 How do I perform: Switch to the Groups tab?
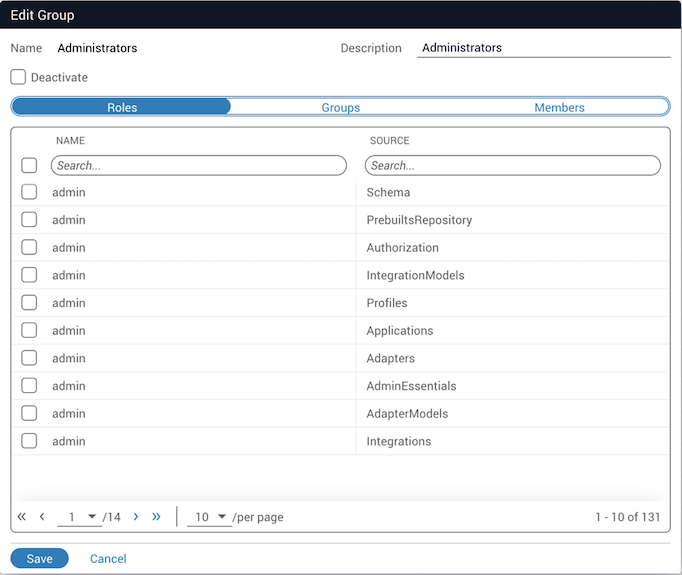(x=340, y=107)
